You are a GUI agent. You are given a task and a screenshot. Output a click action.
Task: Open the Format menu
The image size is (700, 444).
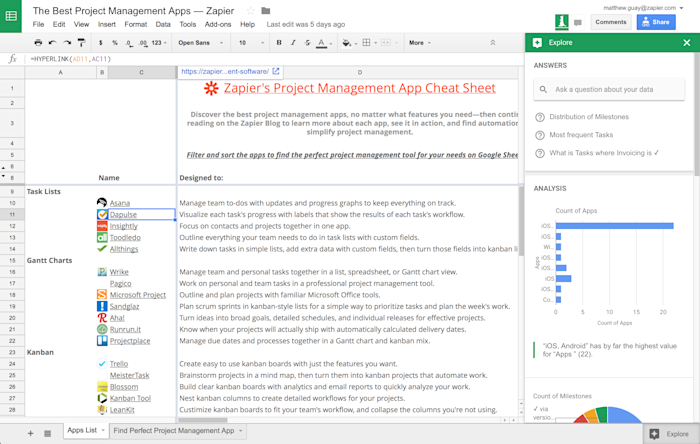point(136,25)
